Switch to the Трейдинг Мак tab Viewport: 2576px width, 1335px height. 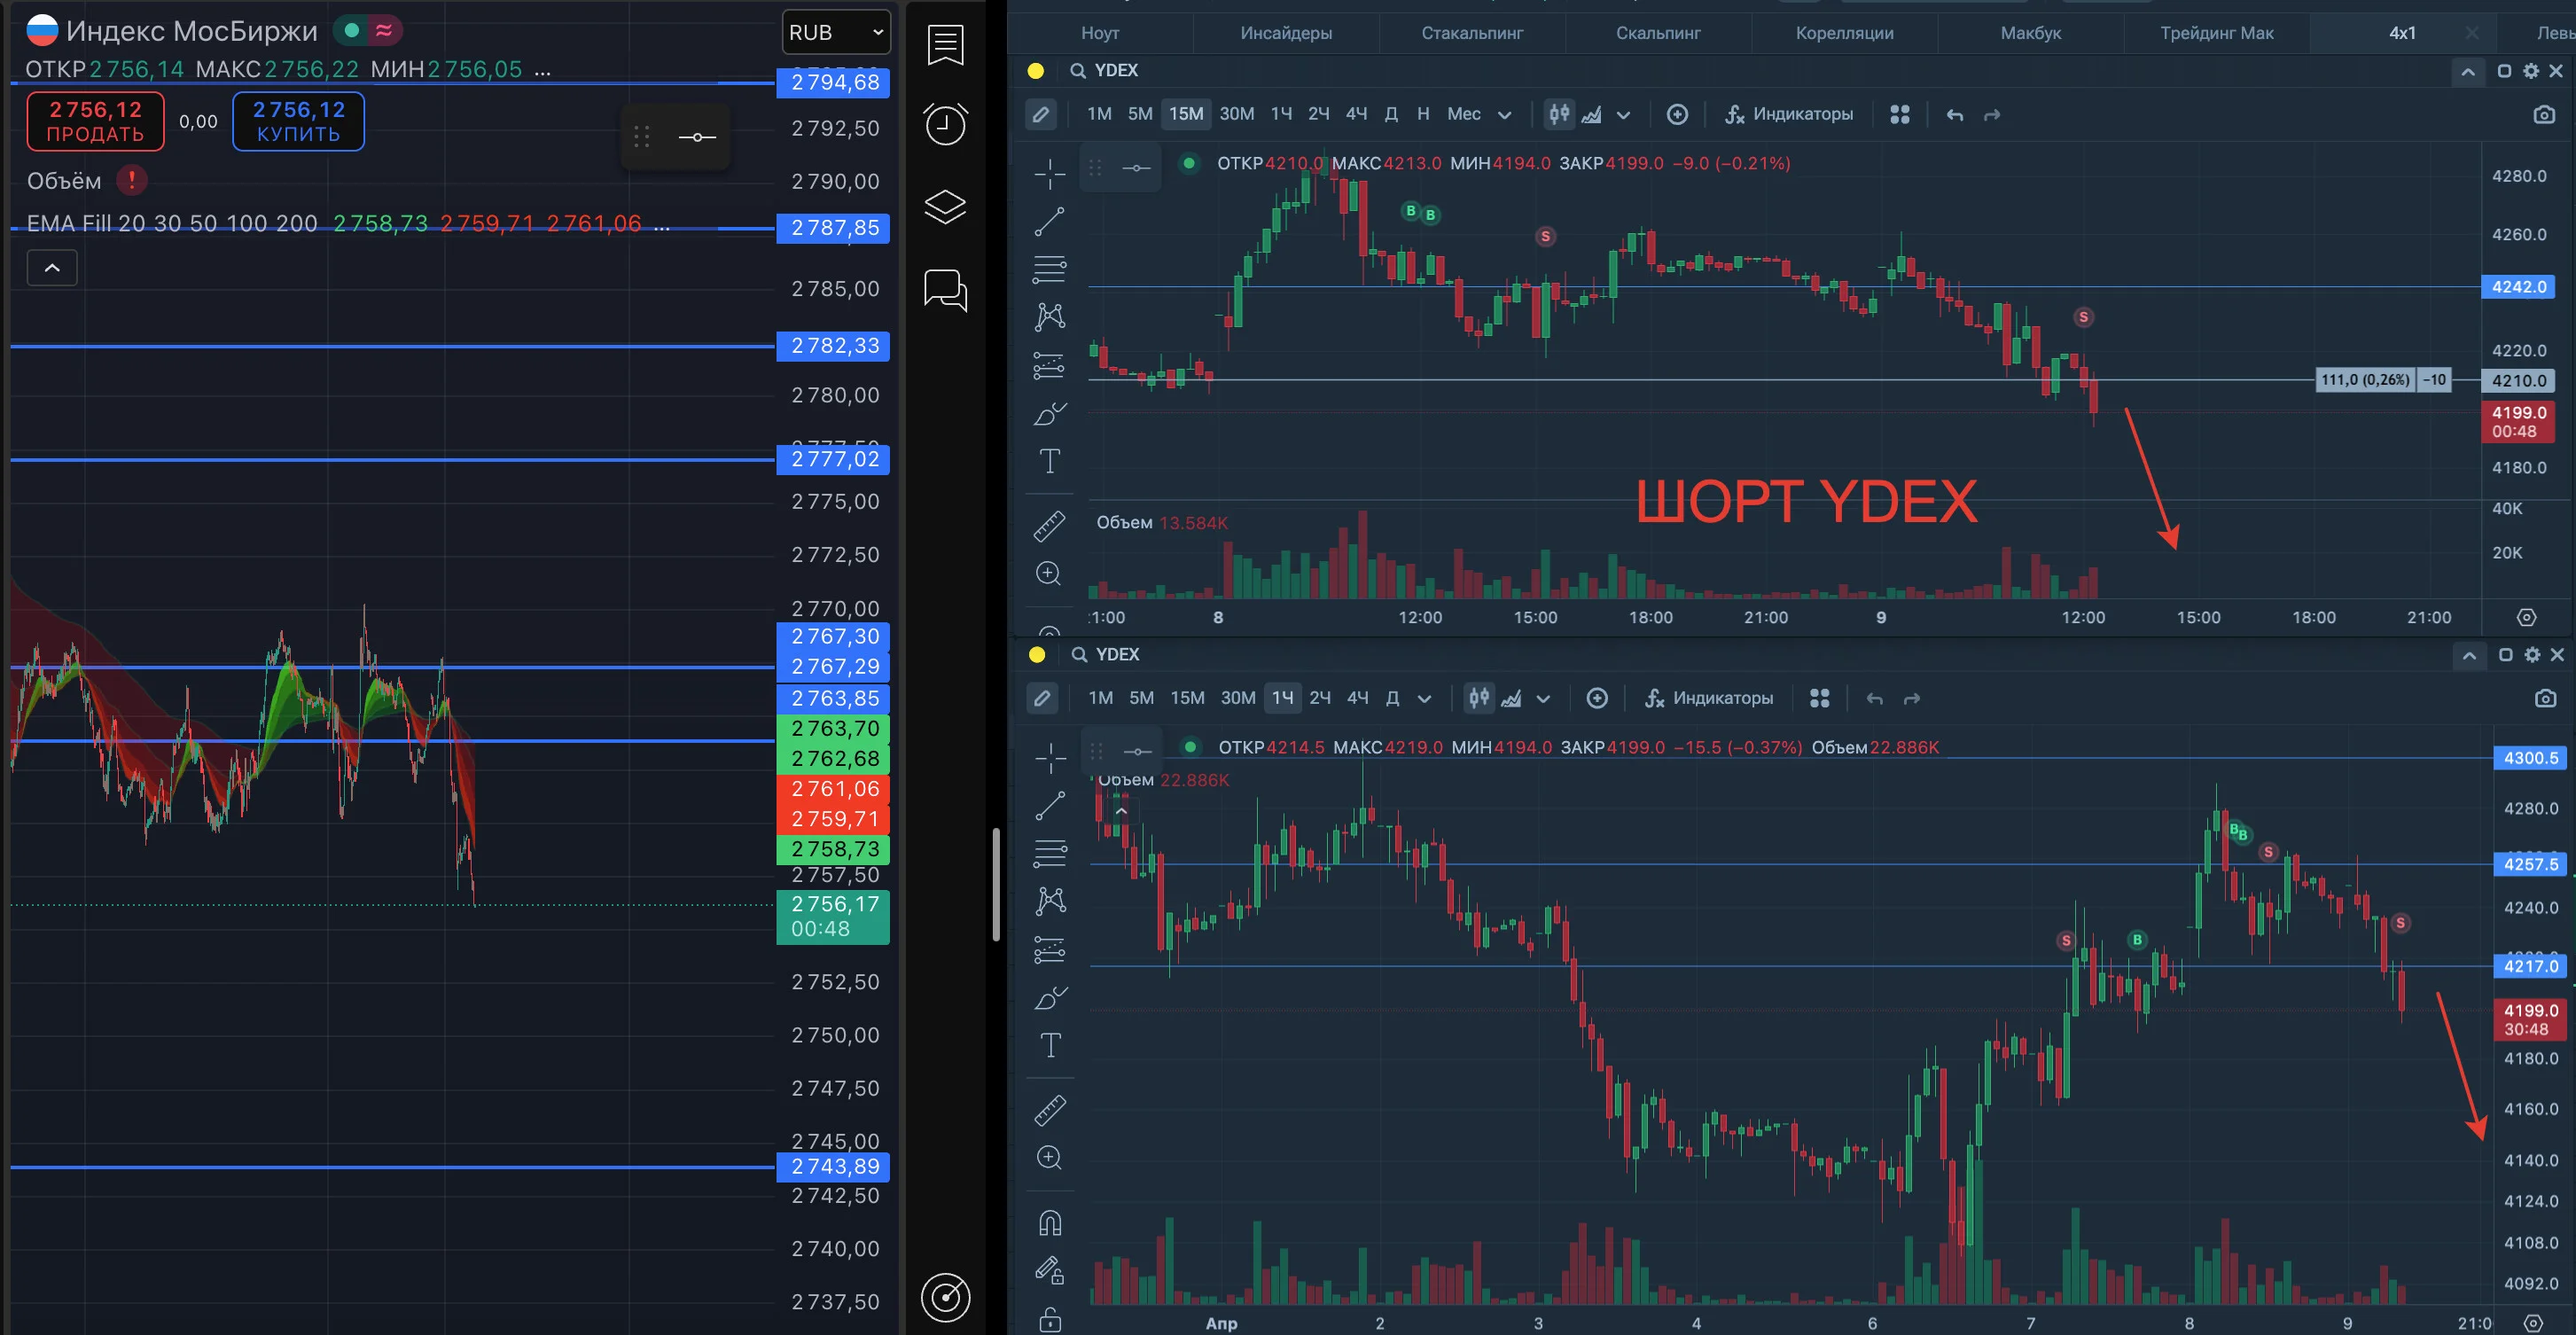tap(2216, 33)
